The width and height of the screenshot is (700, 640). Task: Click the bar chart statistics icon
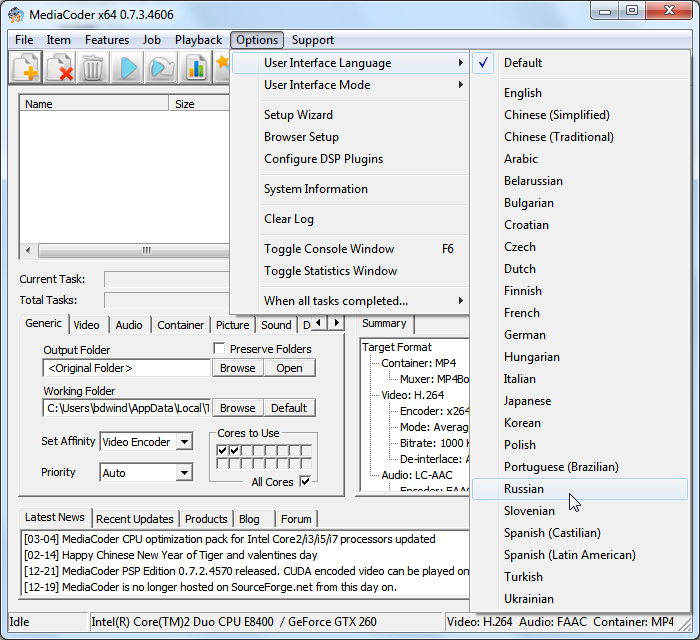(x=196, y=67)
